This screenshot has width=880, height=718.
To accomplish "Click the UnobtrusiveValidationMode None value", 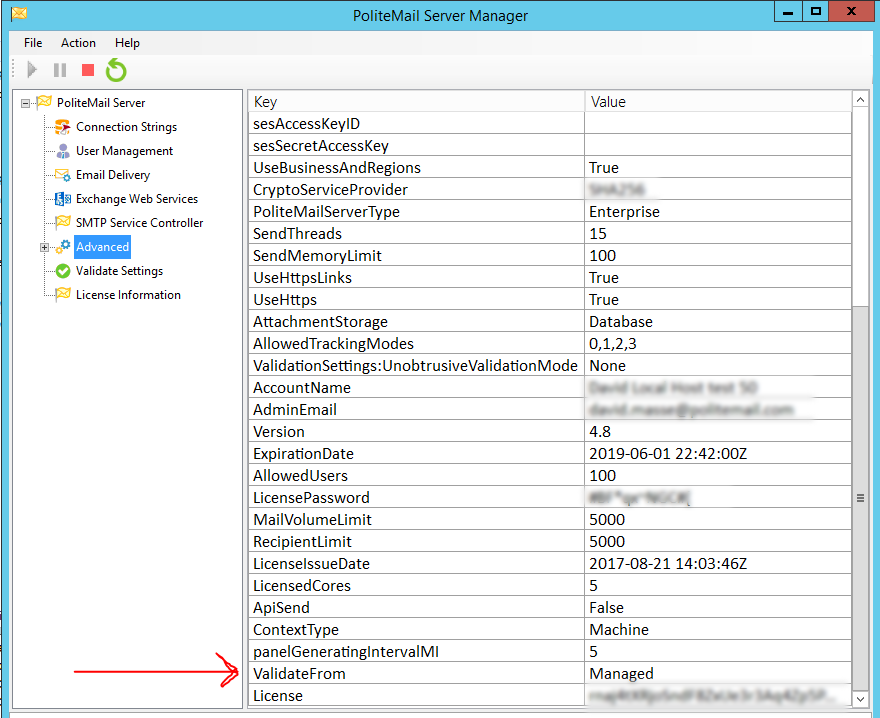I will 718,365.
